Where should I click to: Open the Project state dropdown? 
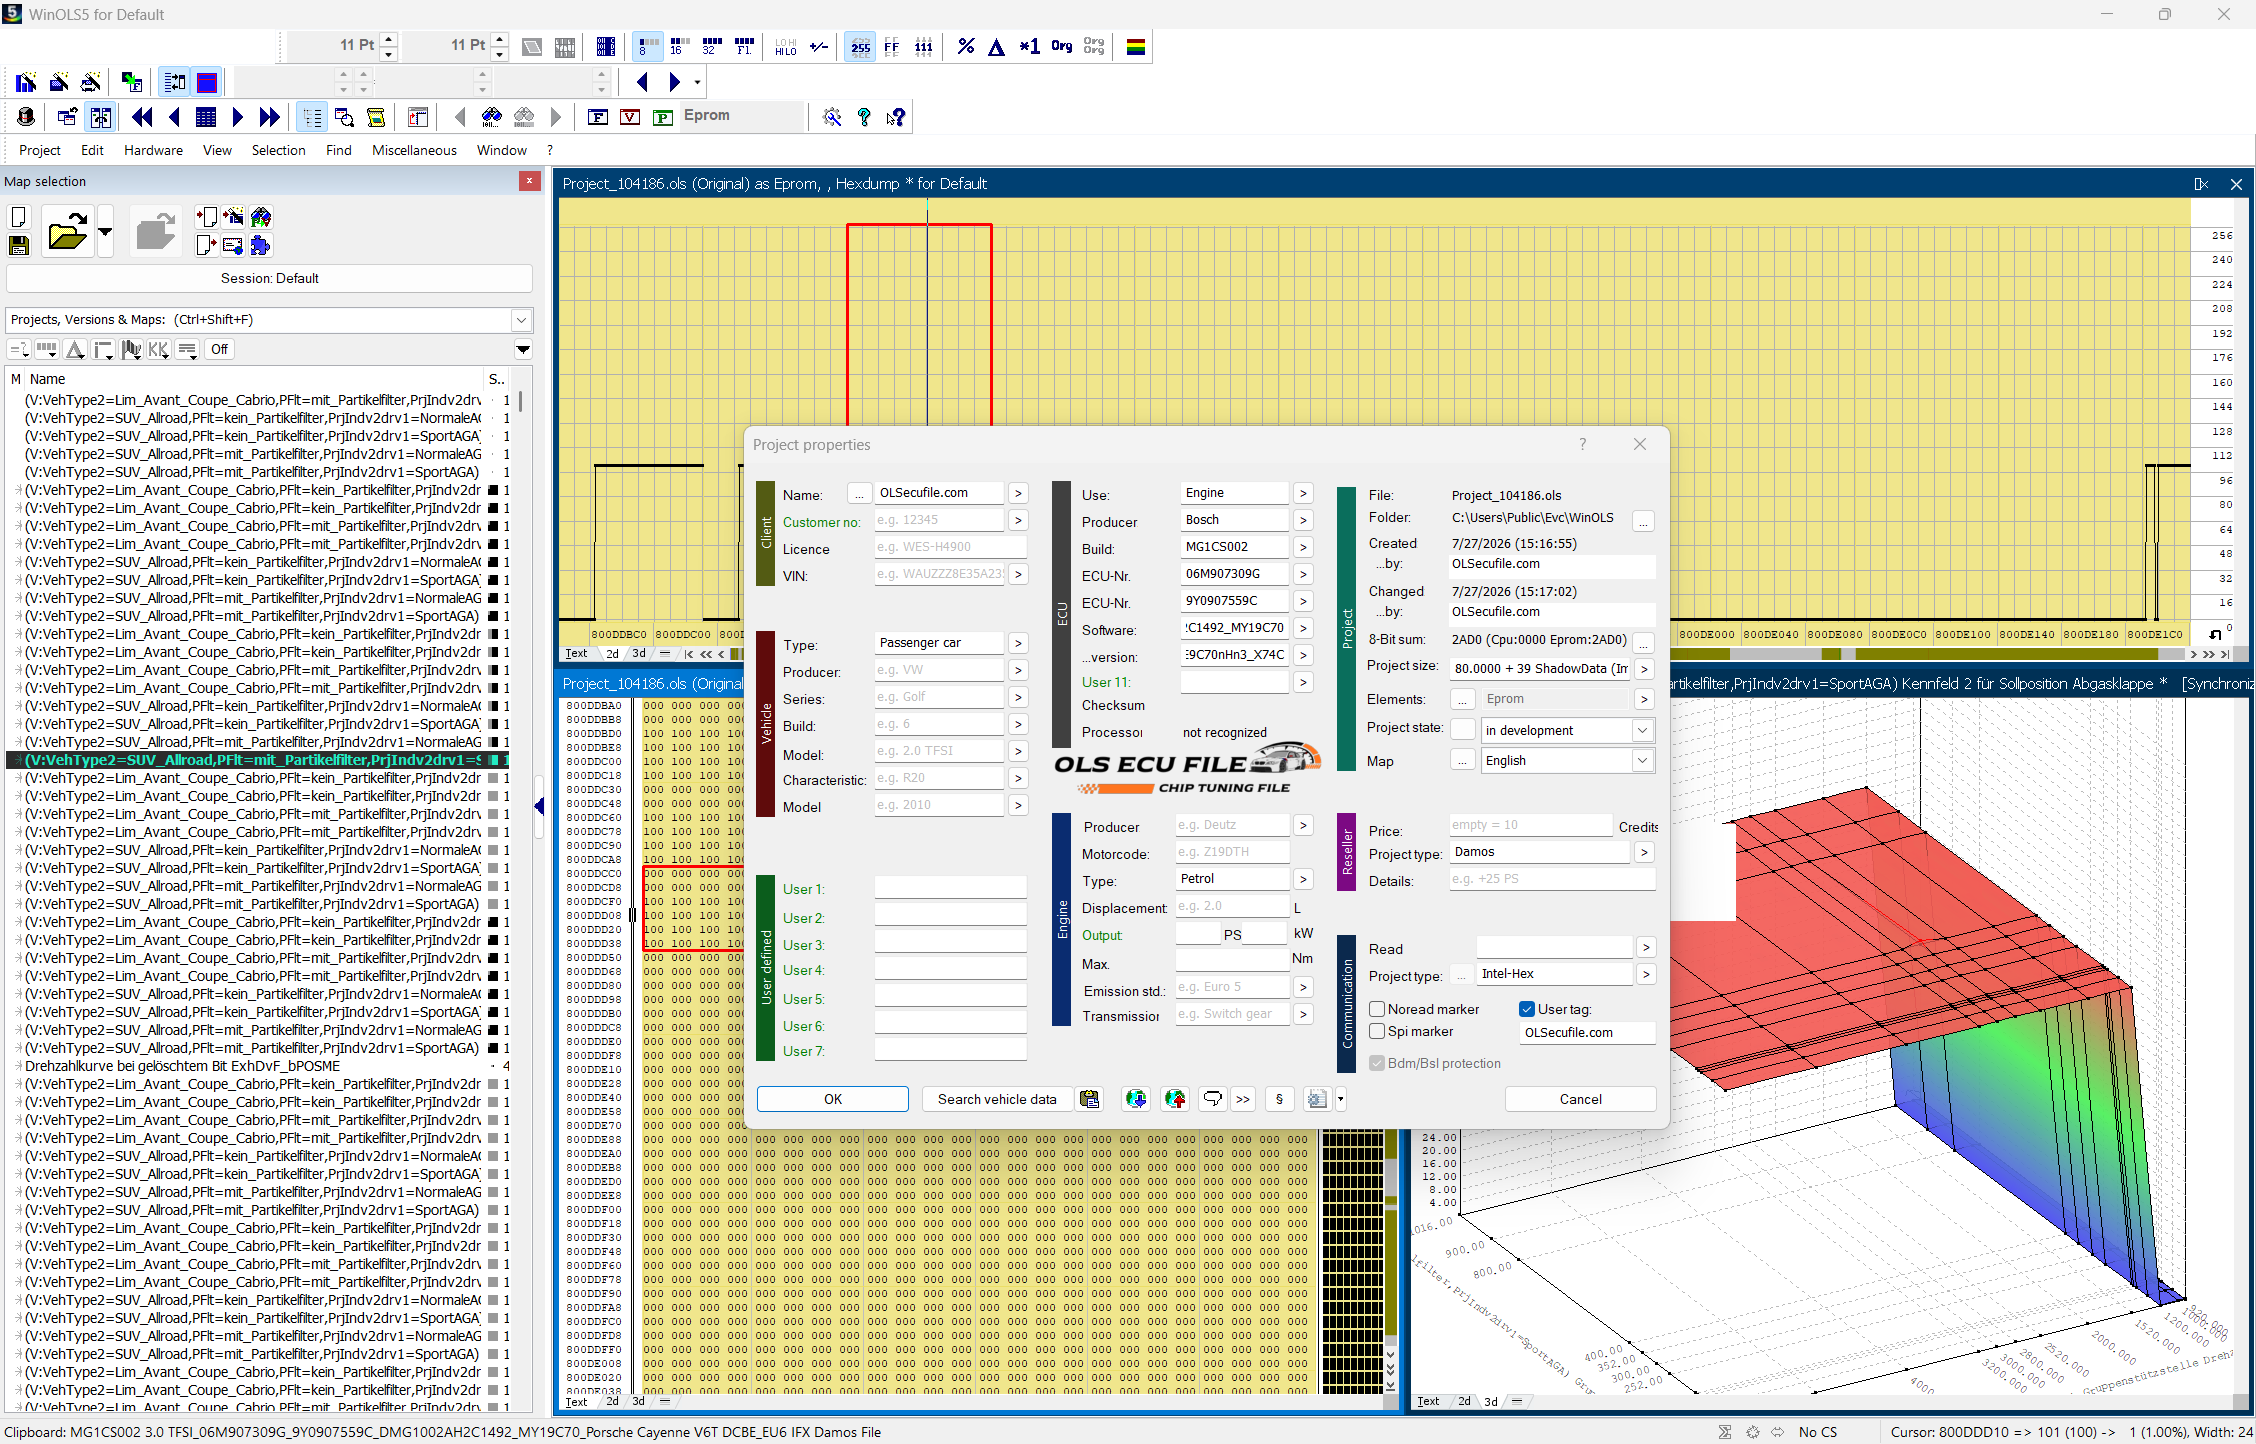coord(1642,730)
